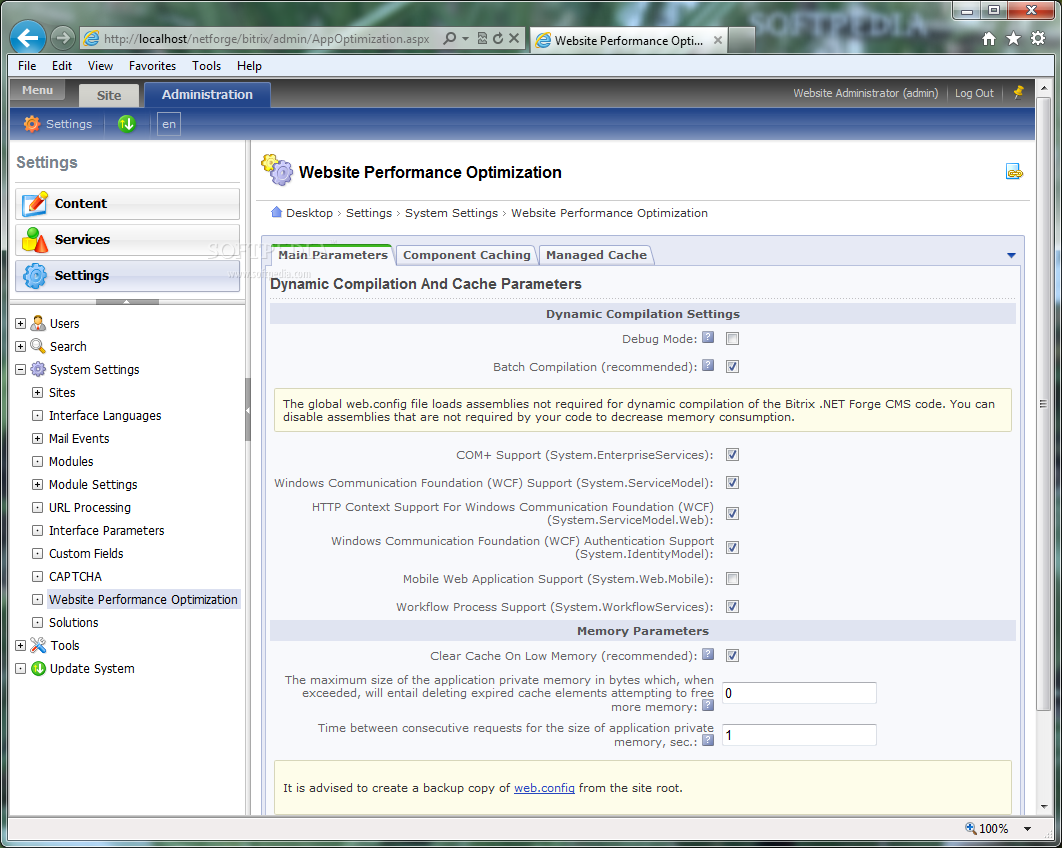This screenshot has height=848, width=1062.
Task: Click help icon beside Clear Cache On Low Memory
Action: pyautogui.click(x=708, y=654)
